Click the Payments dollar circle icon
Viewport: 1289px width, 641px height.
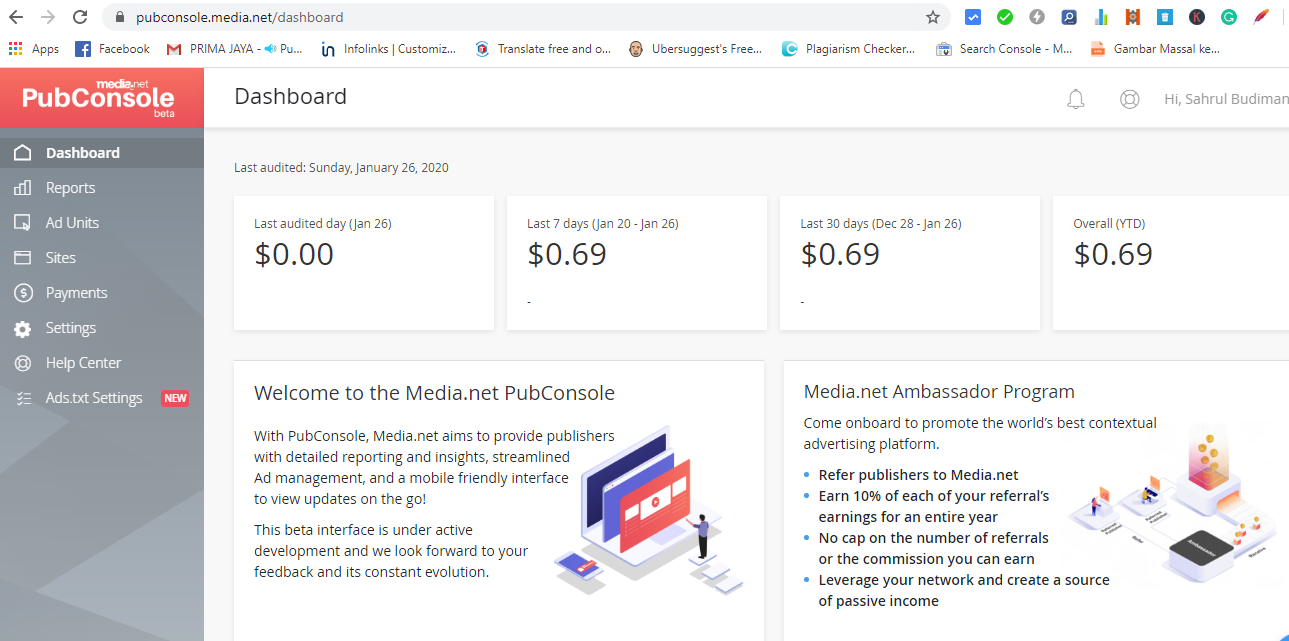point(23,293)
